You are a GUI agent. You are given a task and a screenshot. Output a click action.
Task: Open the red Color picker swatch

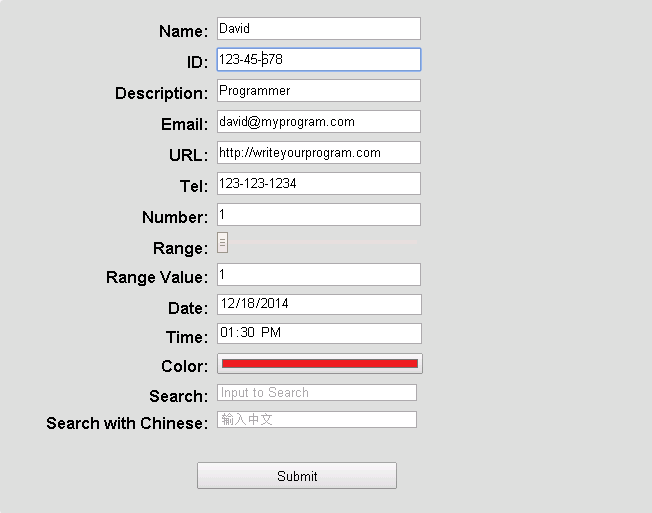click(319, 364)
